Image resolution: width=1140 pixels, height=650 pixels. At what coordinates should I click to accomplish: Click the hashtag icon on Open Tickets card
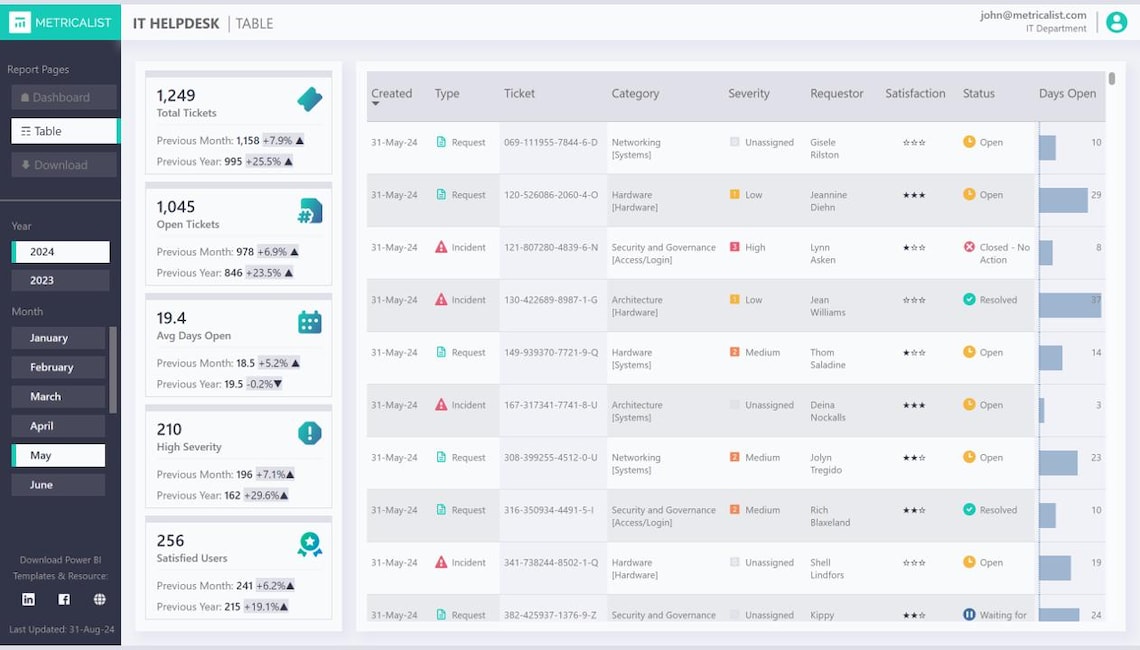(309, 211)
